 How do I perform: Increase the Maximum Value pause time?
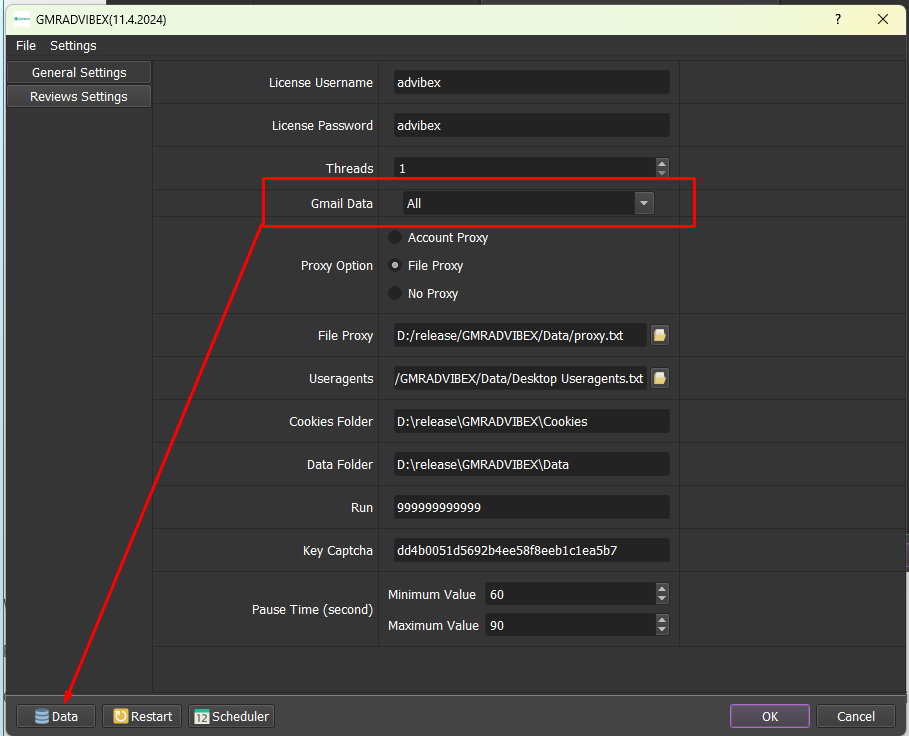click(x=662, y=620)
